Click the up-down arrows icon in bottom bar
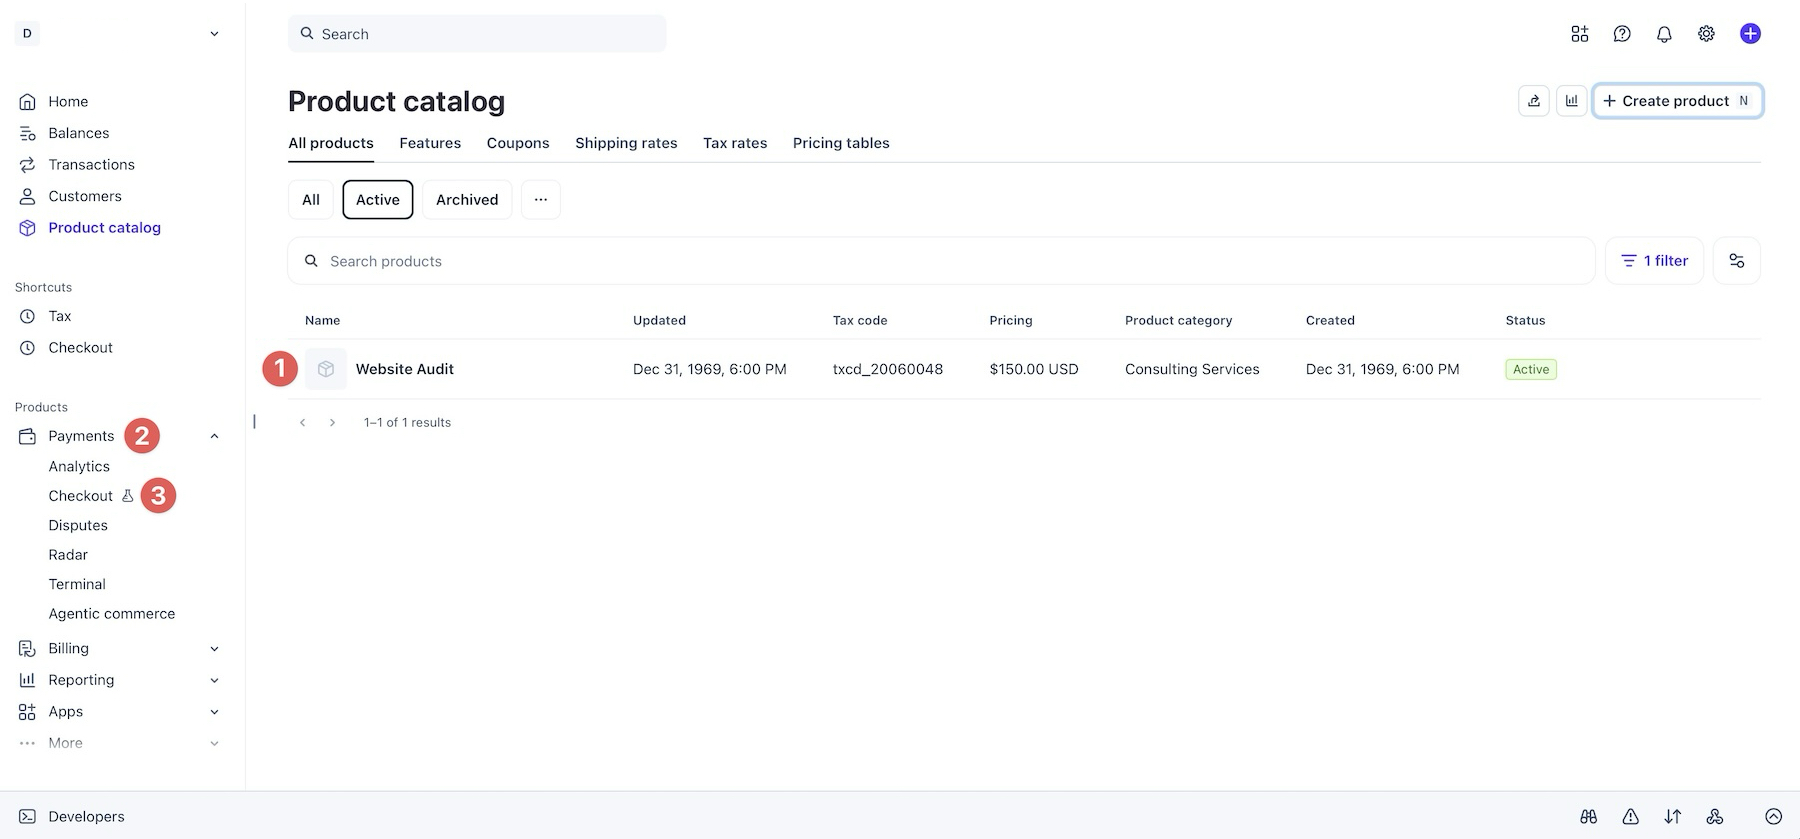This screenshot has height=839, width=1800. 1673,817
